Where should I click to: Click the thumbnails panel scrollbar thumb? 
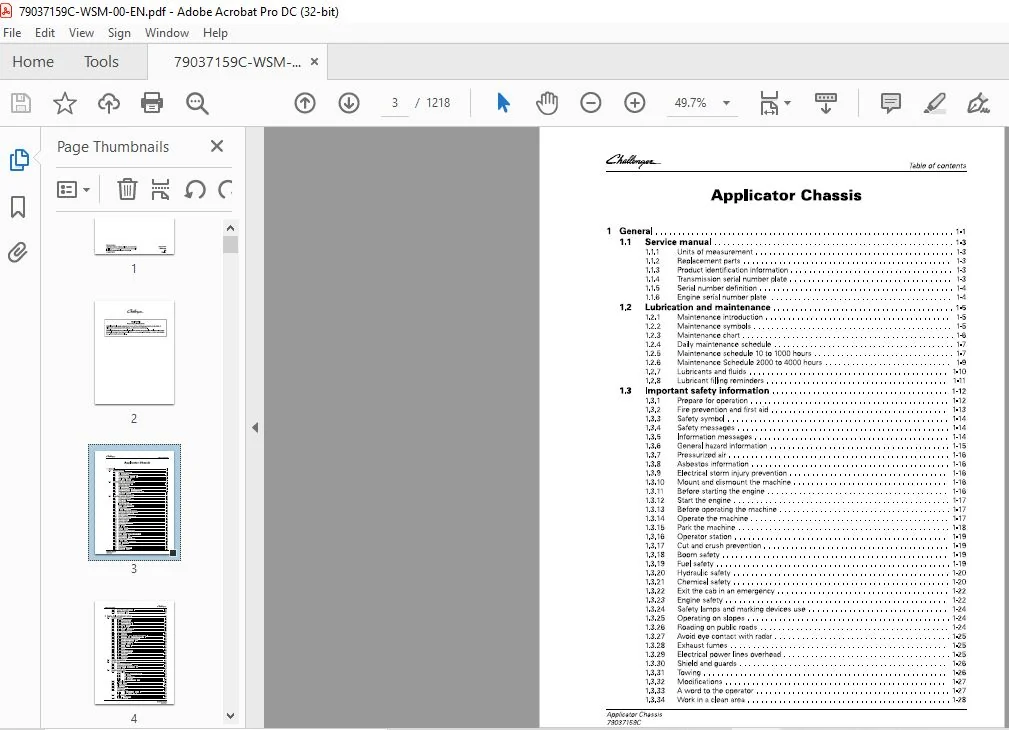click(x=230, y=245)
